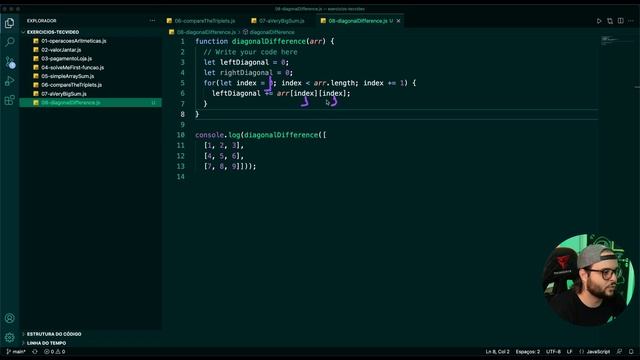Open the Run and Debug view icon
640x360 pixels.
10,81
